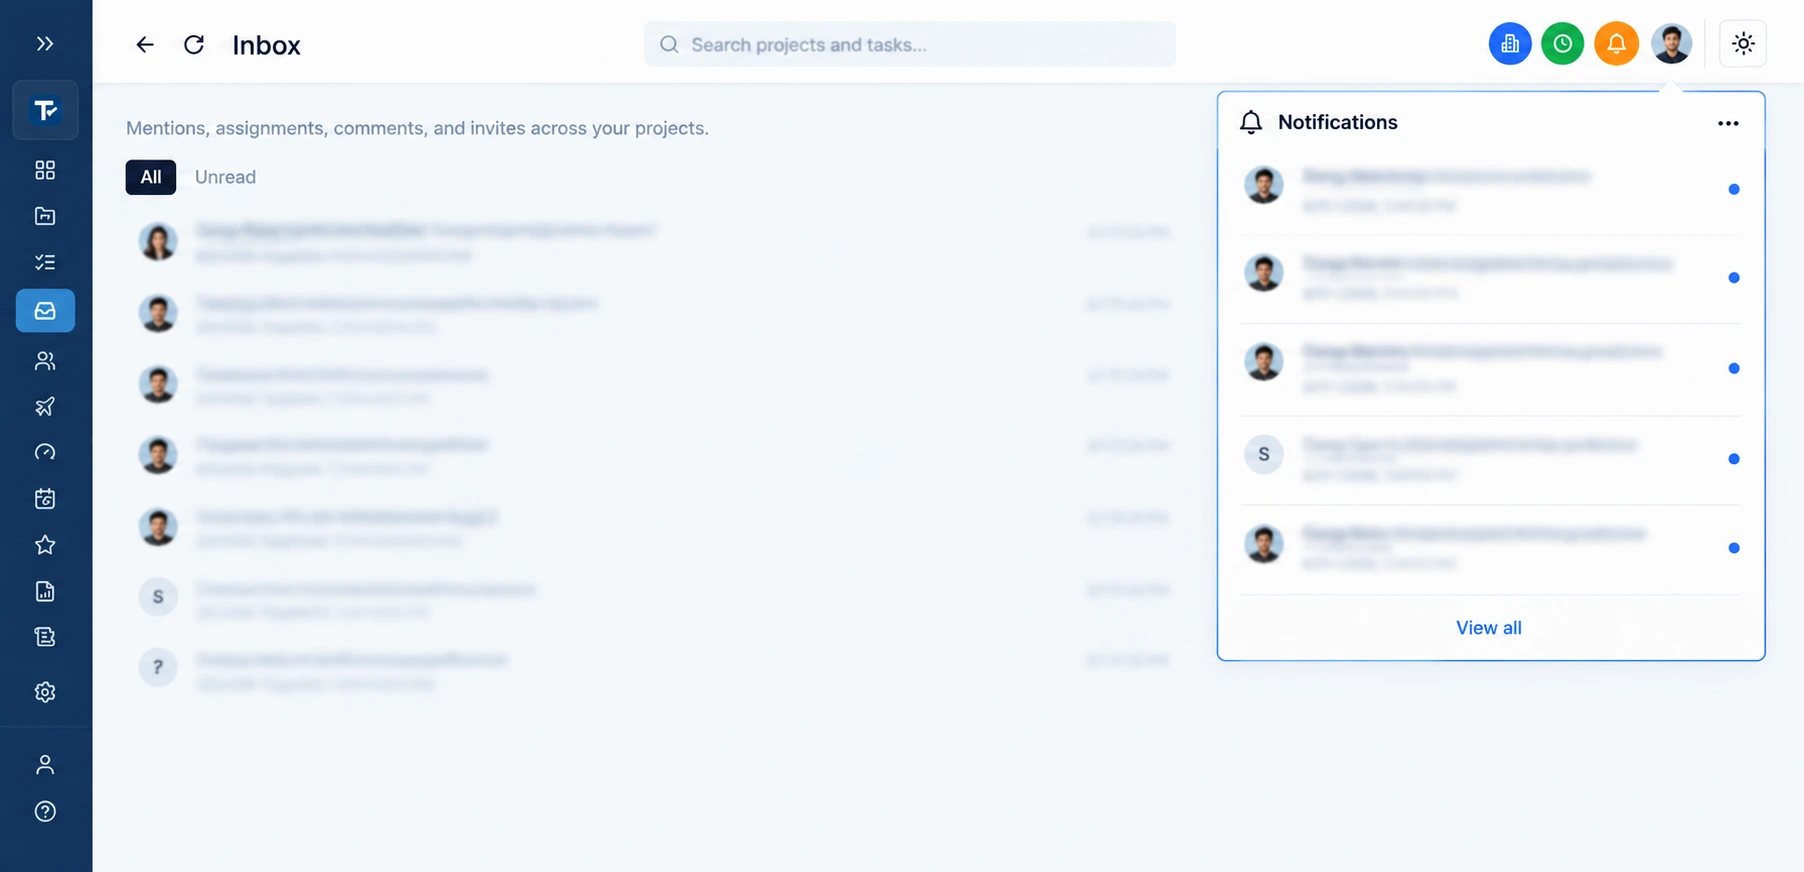Screen dimensions: 1804x872
Task: Open the inbox message with the question-mark avatar
Action: pos(653,669)
